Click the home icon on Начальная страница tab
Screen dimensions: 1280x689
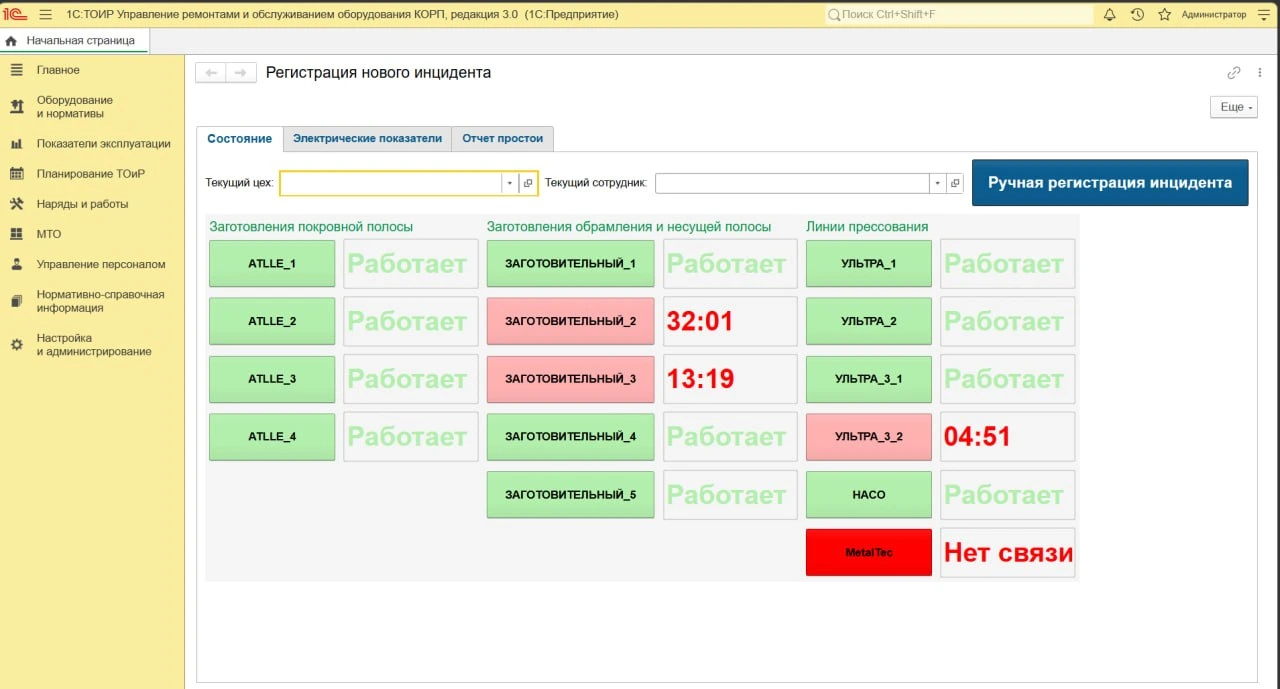pos(12,41)
